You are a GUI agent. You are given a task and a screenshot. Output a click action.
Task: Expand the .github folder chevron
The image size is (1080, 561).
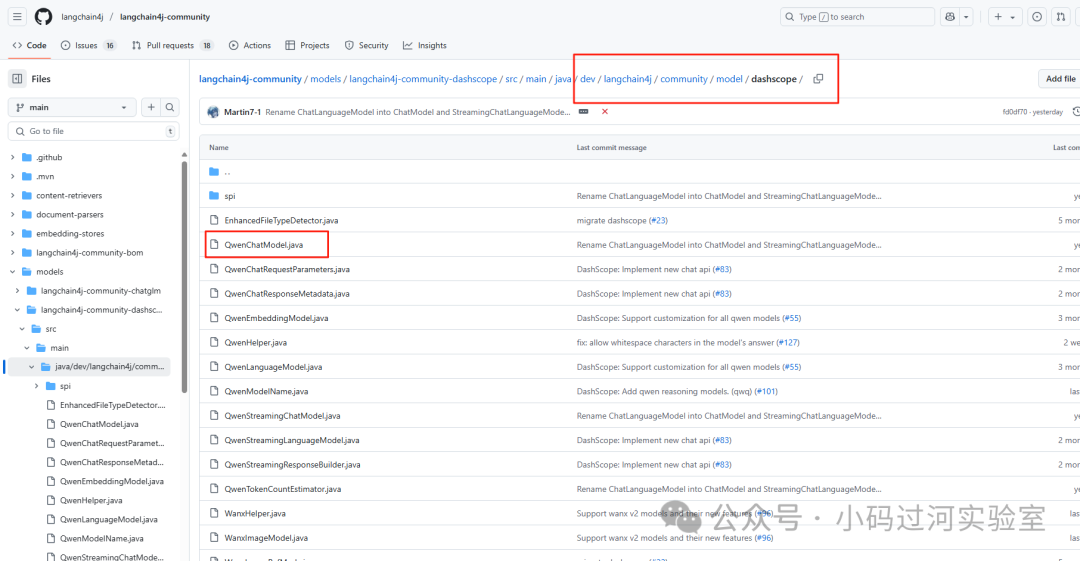click(x=12, y=157)
